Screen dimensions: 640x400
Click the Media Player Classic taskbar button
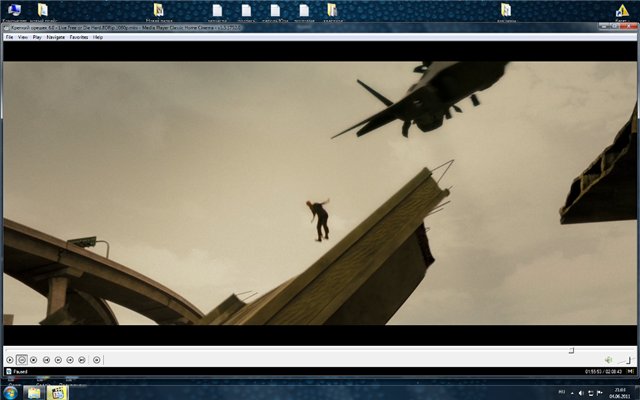(x=58, y=393)
